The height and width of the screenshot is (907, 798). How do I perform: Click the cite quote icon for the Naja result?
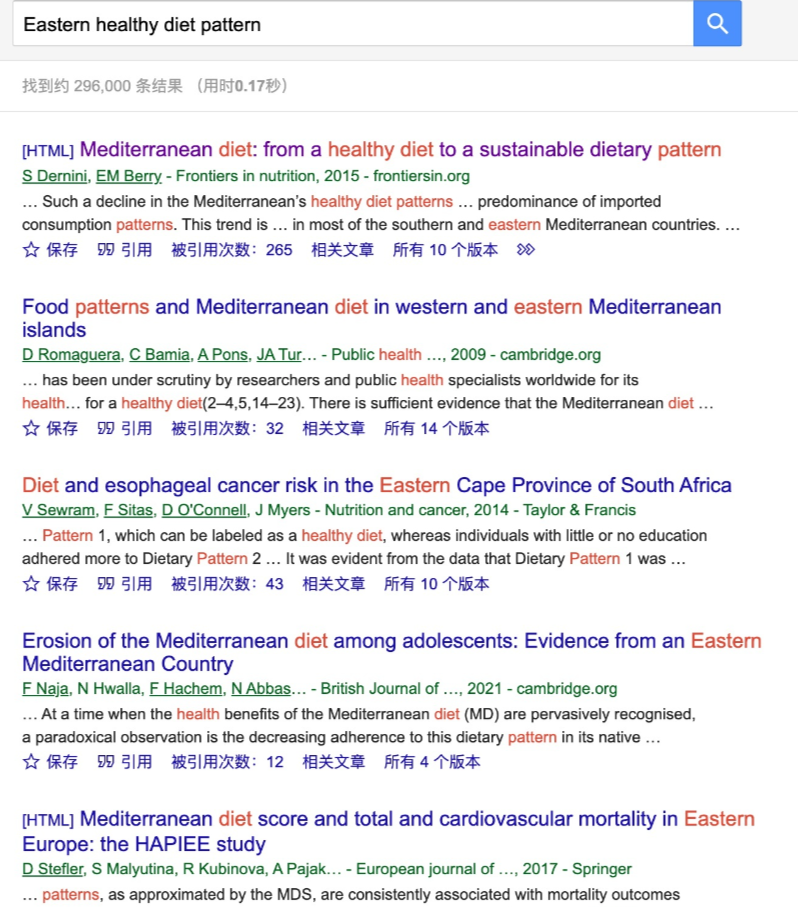point(105,762)
